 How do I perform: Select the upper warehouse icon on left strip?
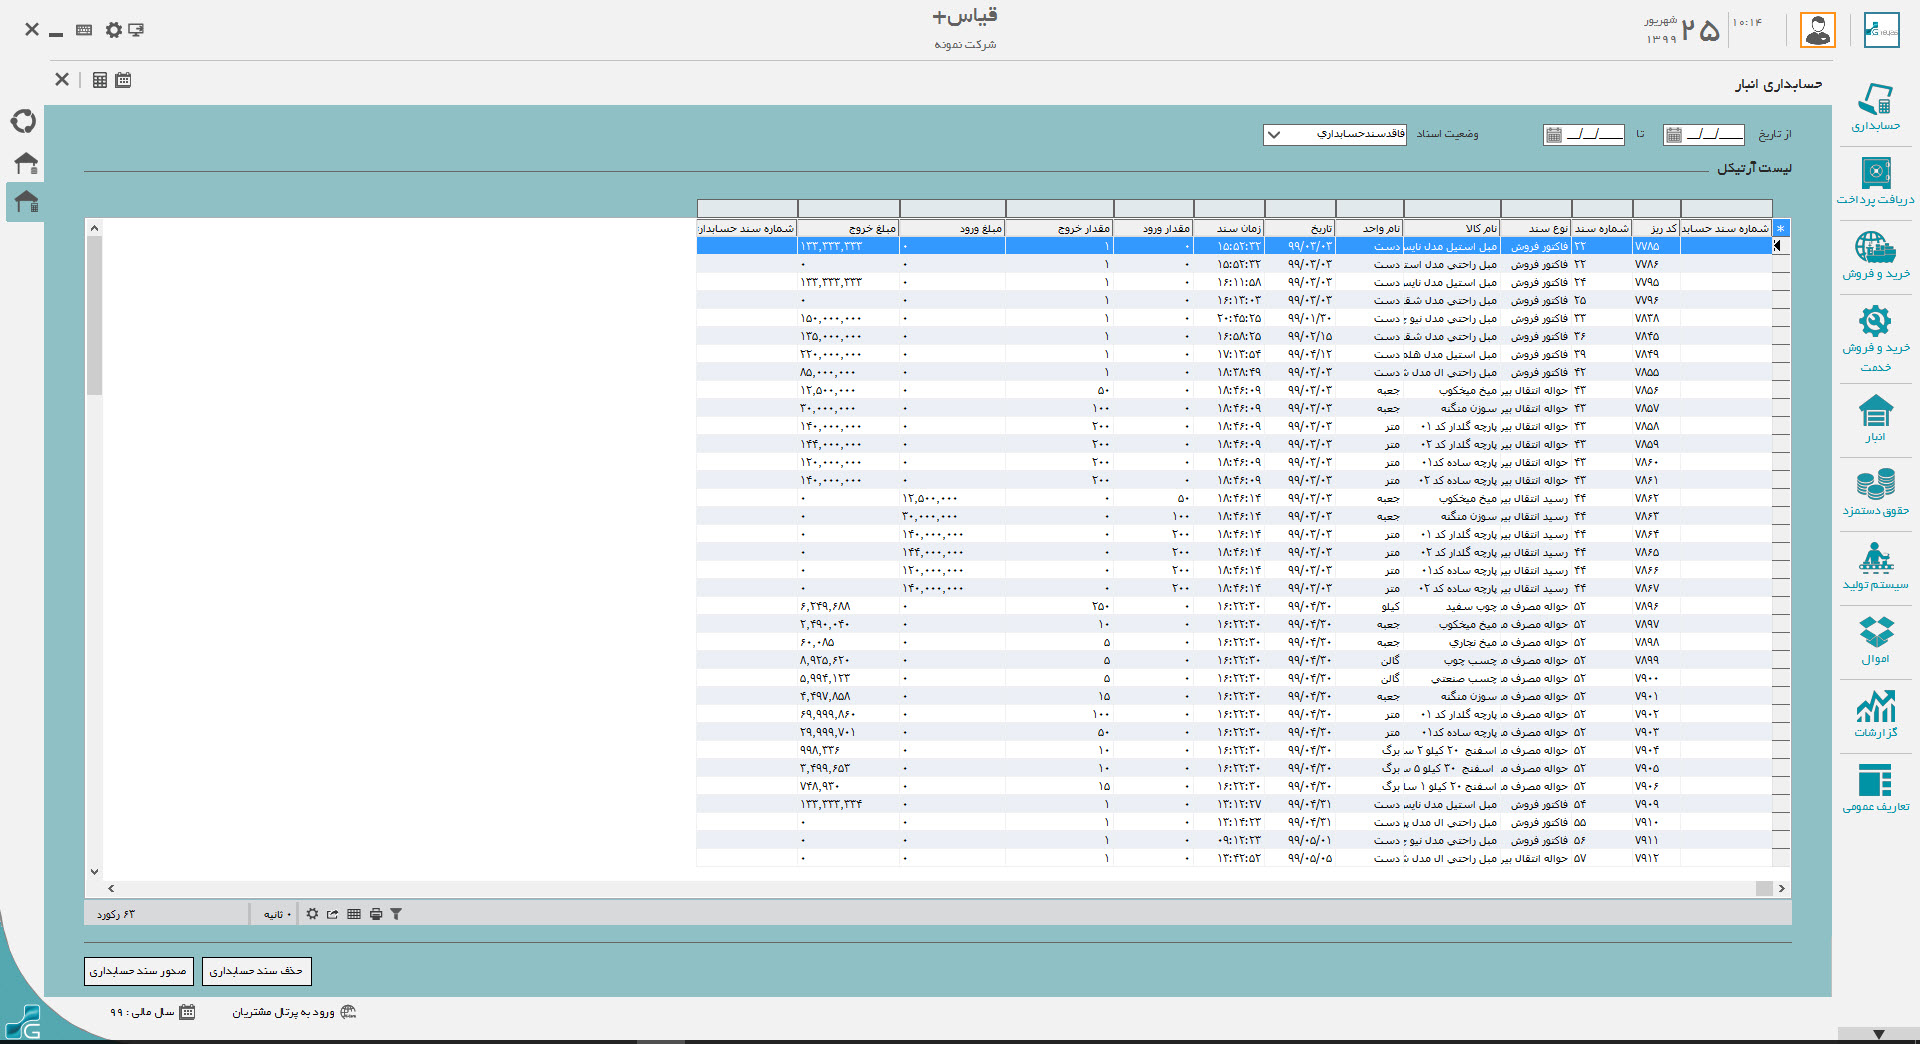[x=26, y=162]
